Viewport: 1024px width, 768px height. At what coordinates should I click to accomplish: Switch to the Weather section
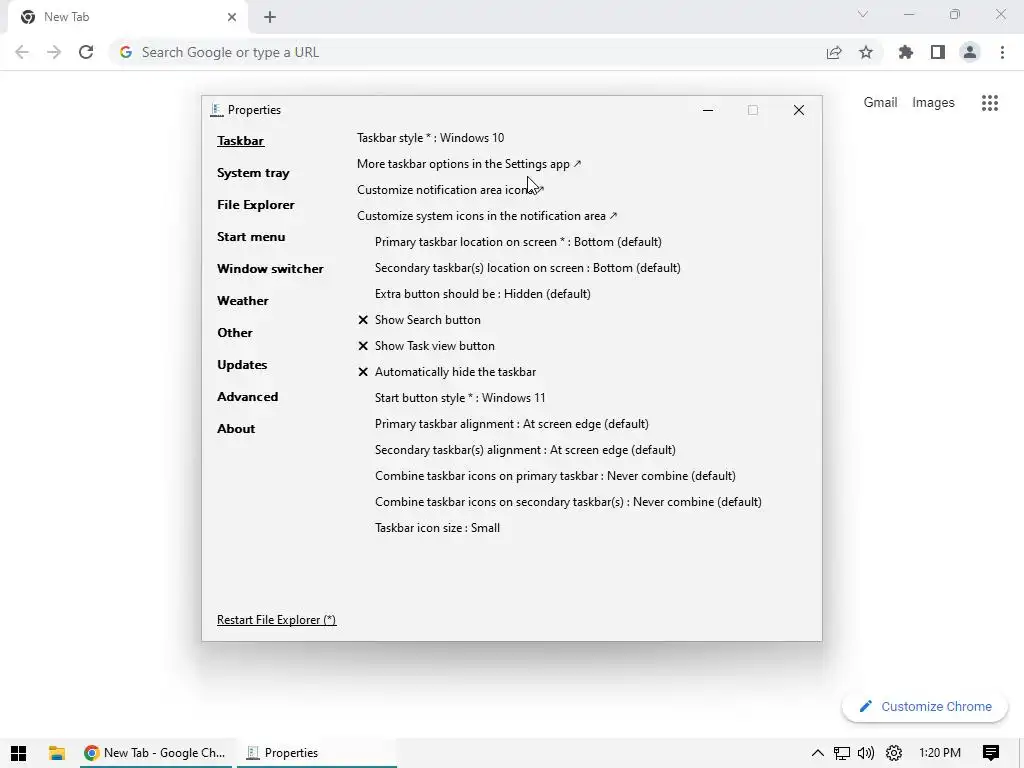[242, 301]
